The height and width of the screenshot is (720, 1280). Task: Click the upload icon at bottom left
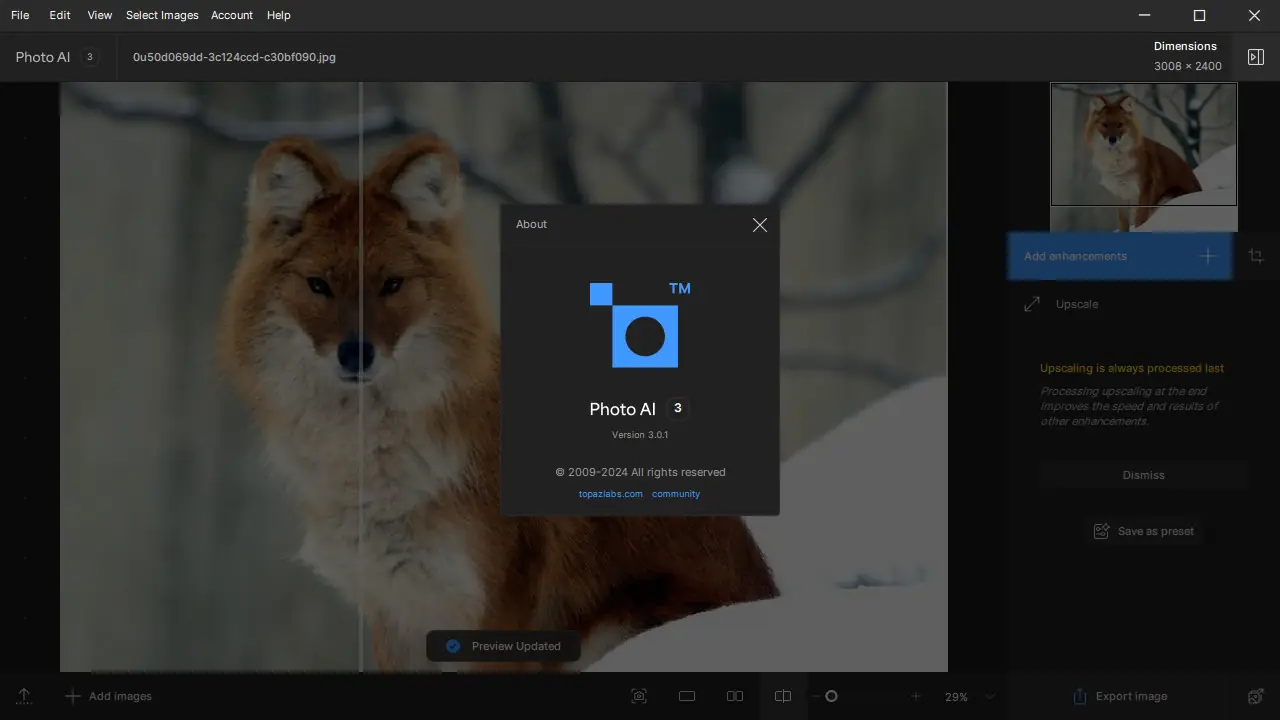[x=24, y=696]
